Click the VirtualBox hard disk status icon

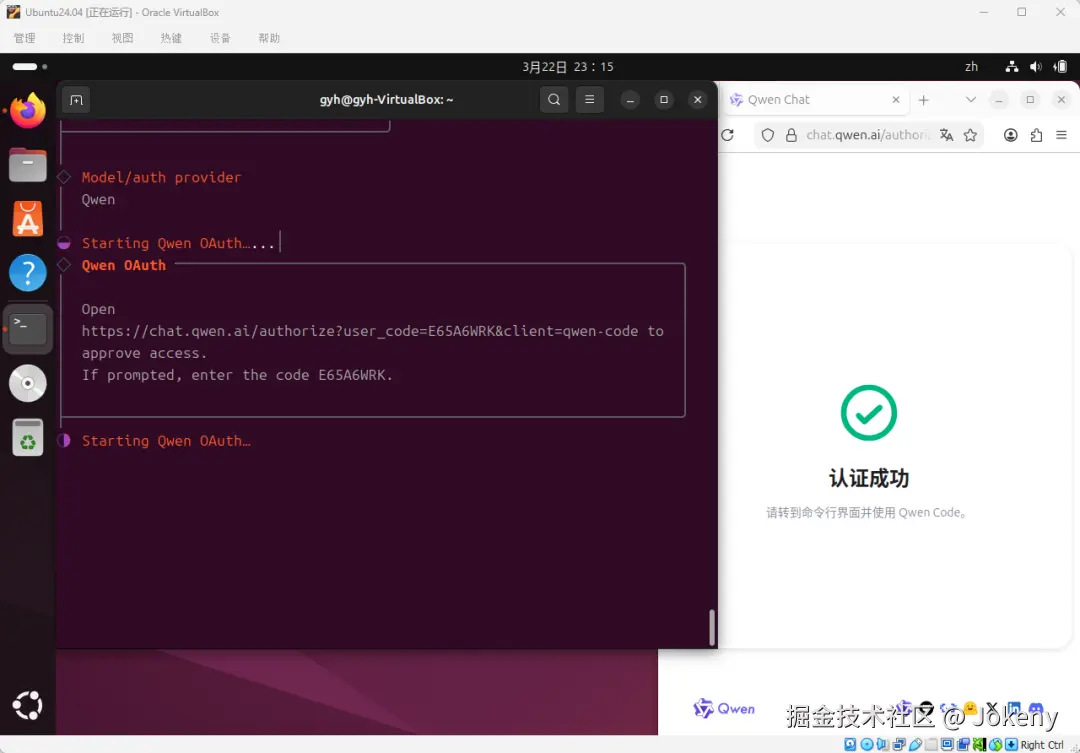850,745
